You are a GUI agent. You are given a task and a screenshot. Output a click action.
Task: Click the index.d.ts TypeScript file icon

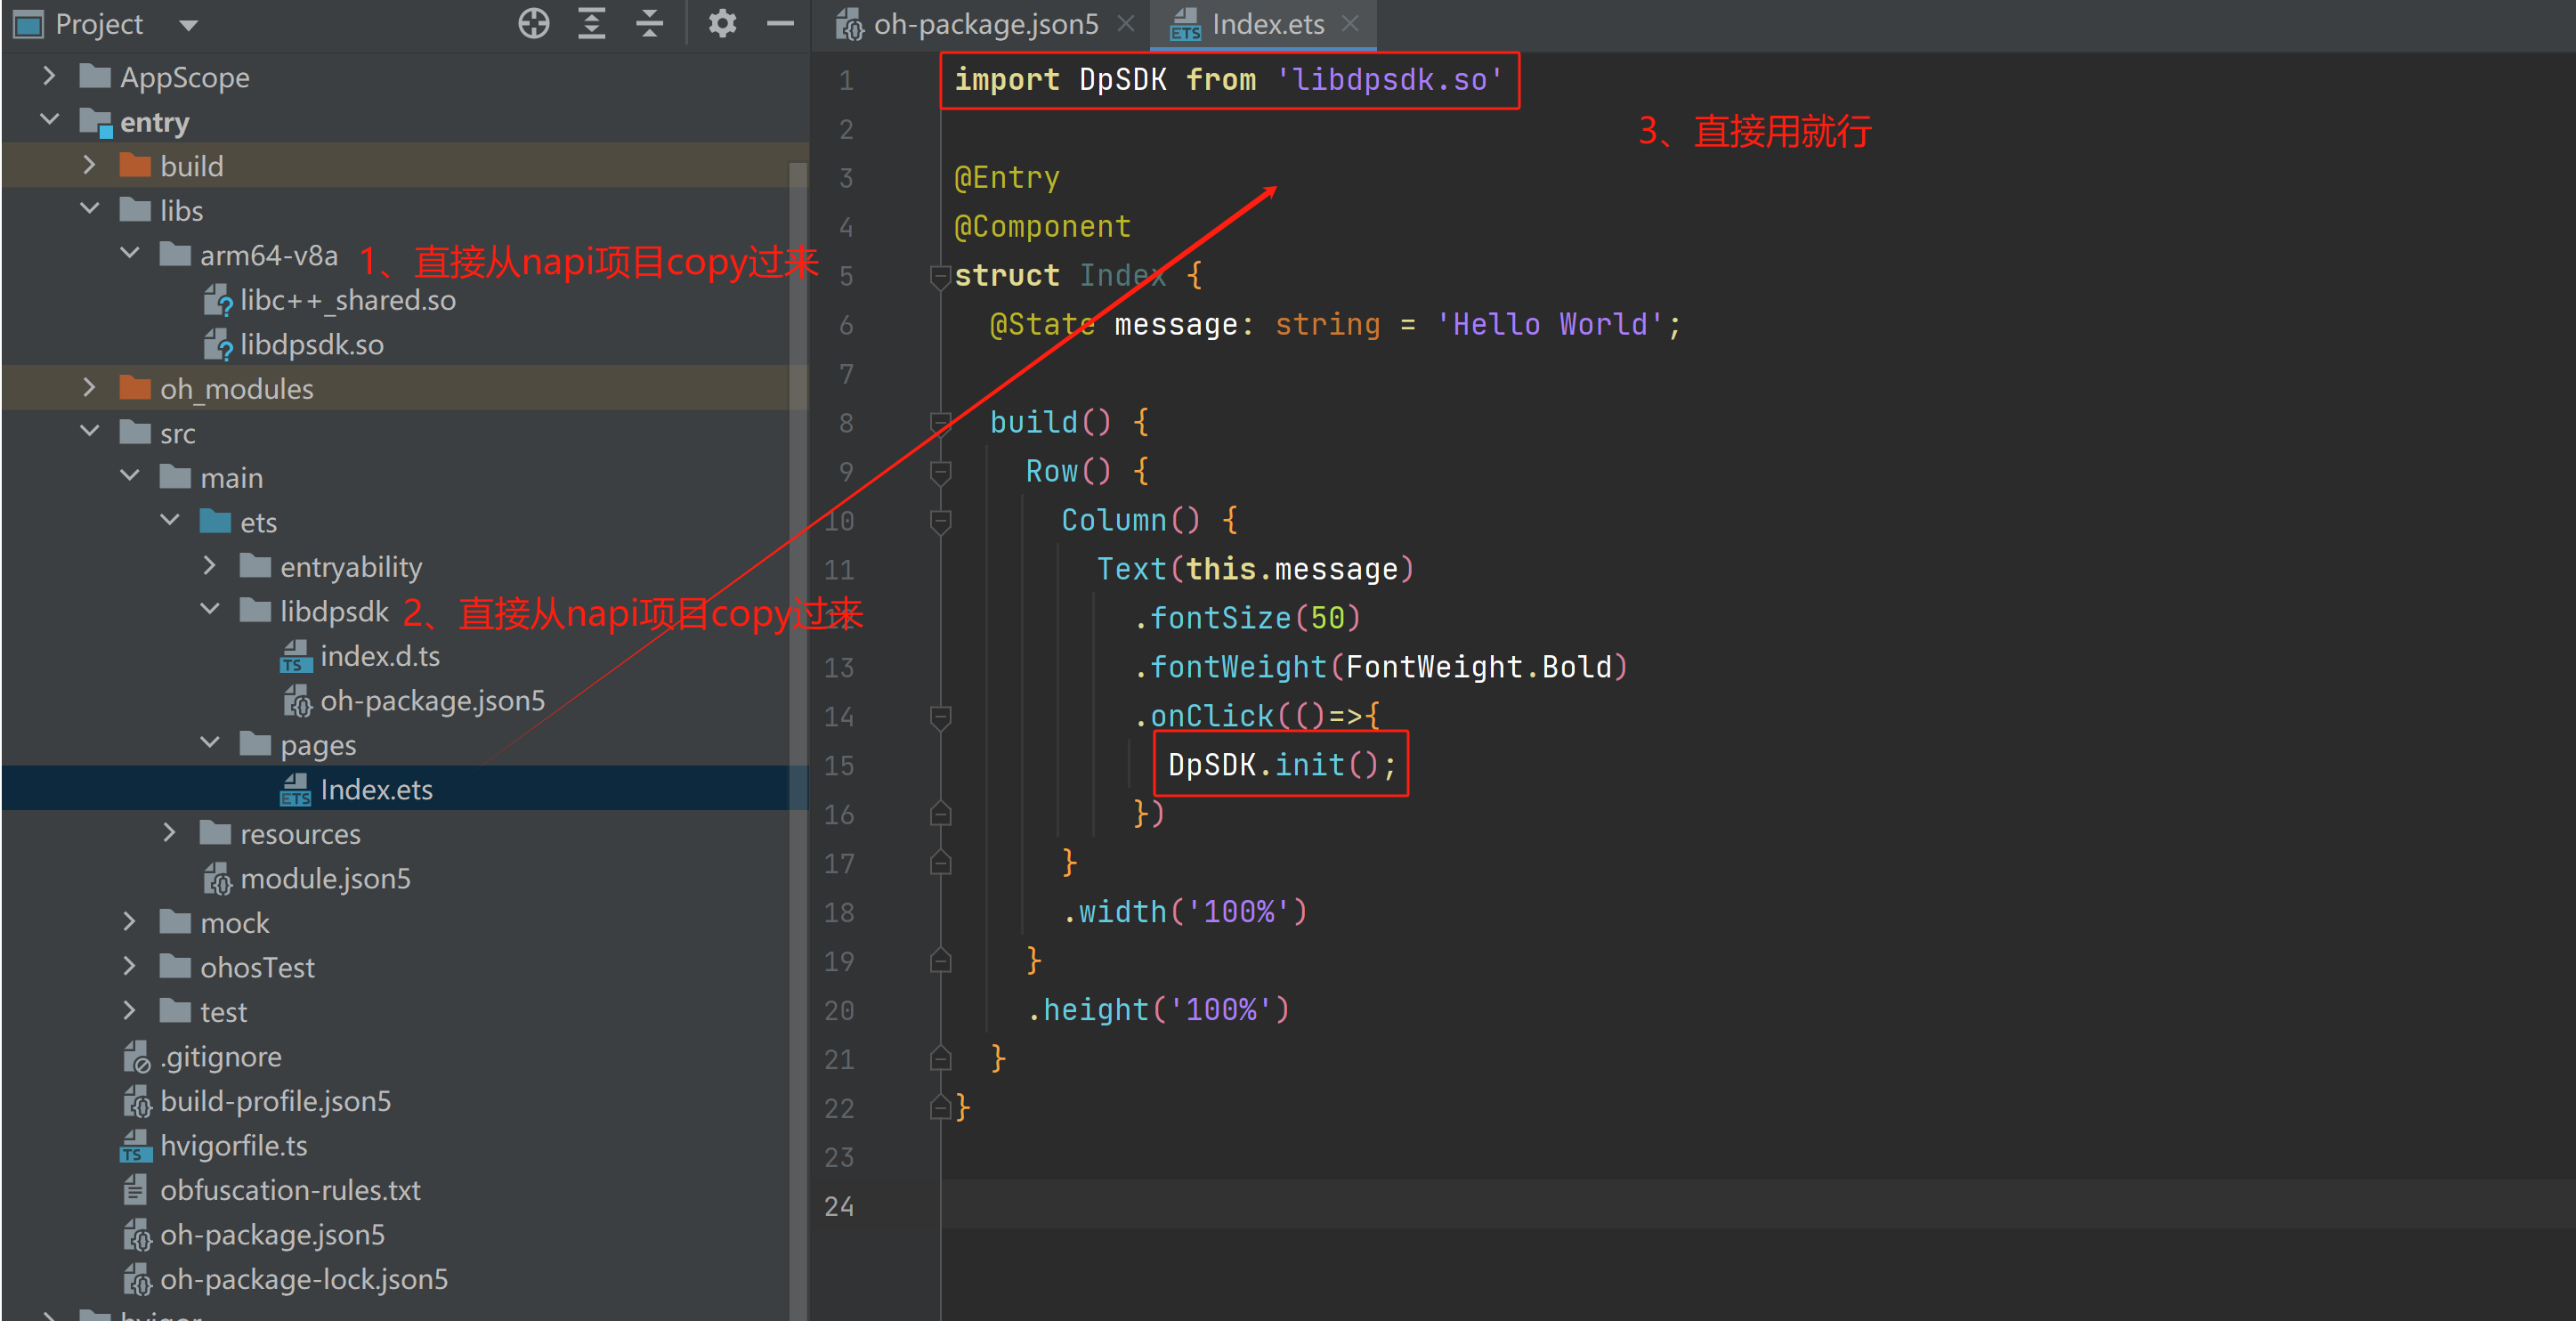pyautogui.click(x=296, y=656)
